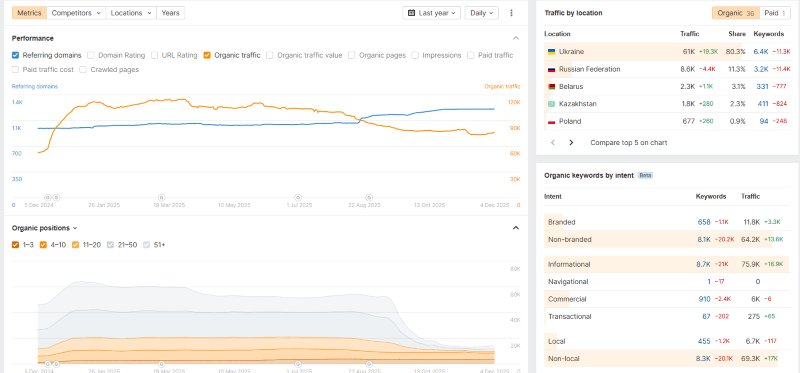The height and width of the screenshot is (373, 800).
Task: Enable Organic traffic value checkbox
Action: [x=269, y=55]
